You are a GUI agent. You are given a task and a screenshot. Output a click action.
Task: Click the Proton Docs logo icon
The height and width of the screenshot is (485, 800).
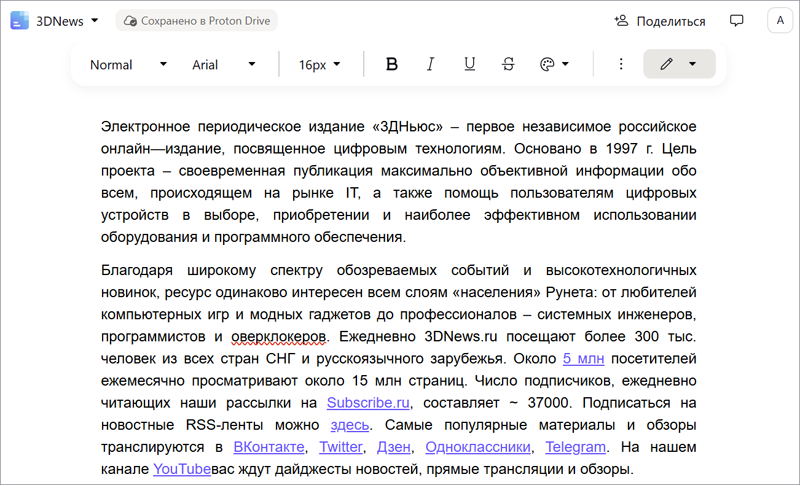click(20, 20)
